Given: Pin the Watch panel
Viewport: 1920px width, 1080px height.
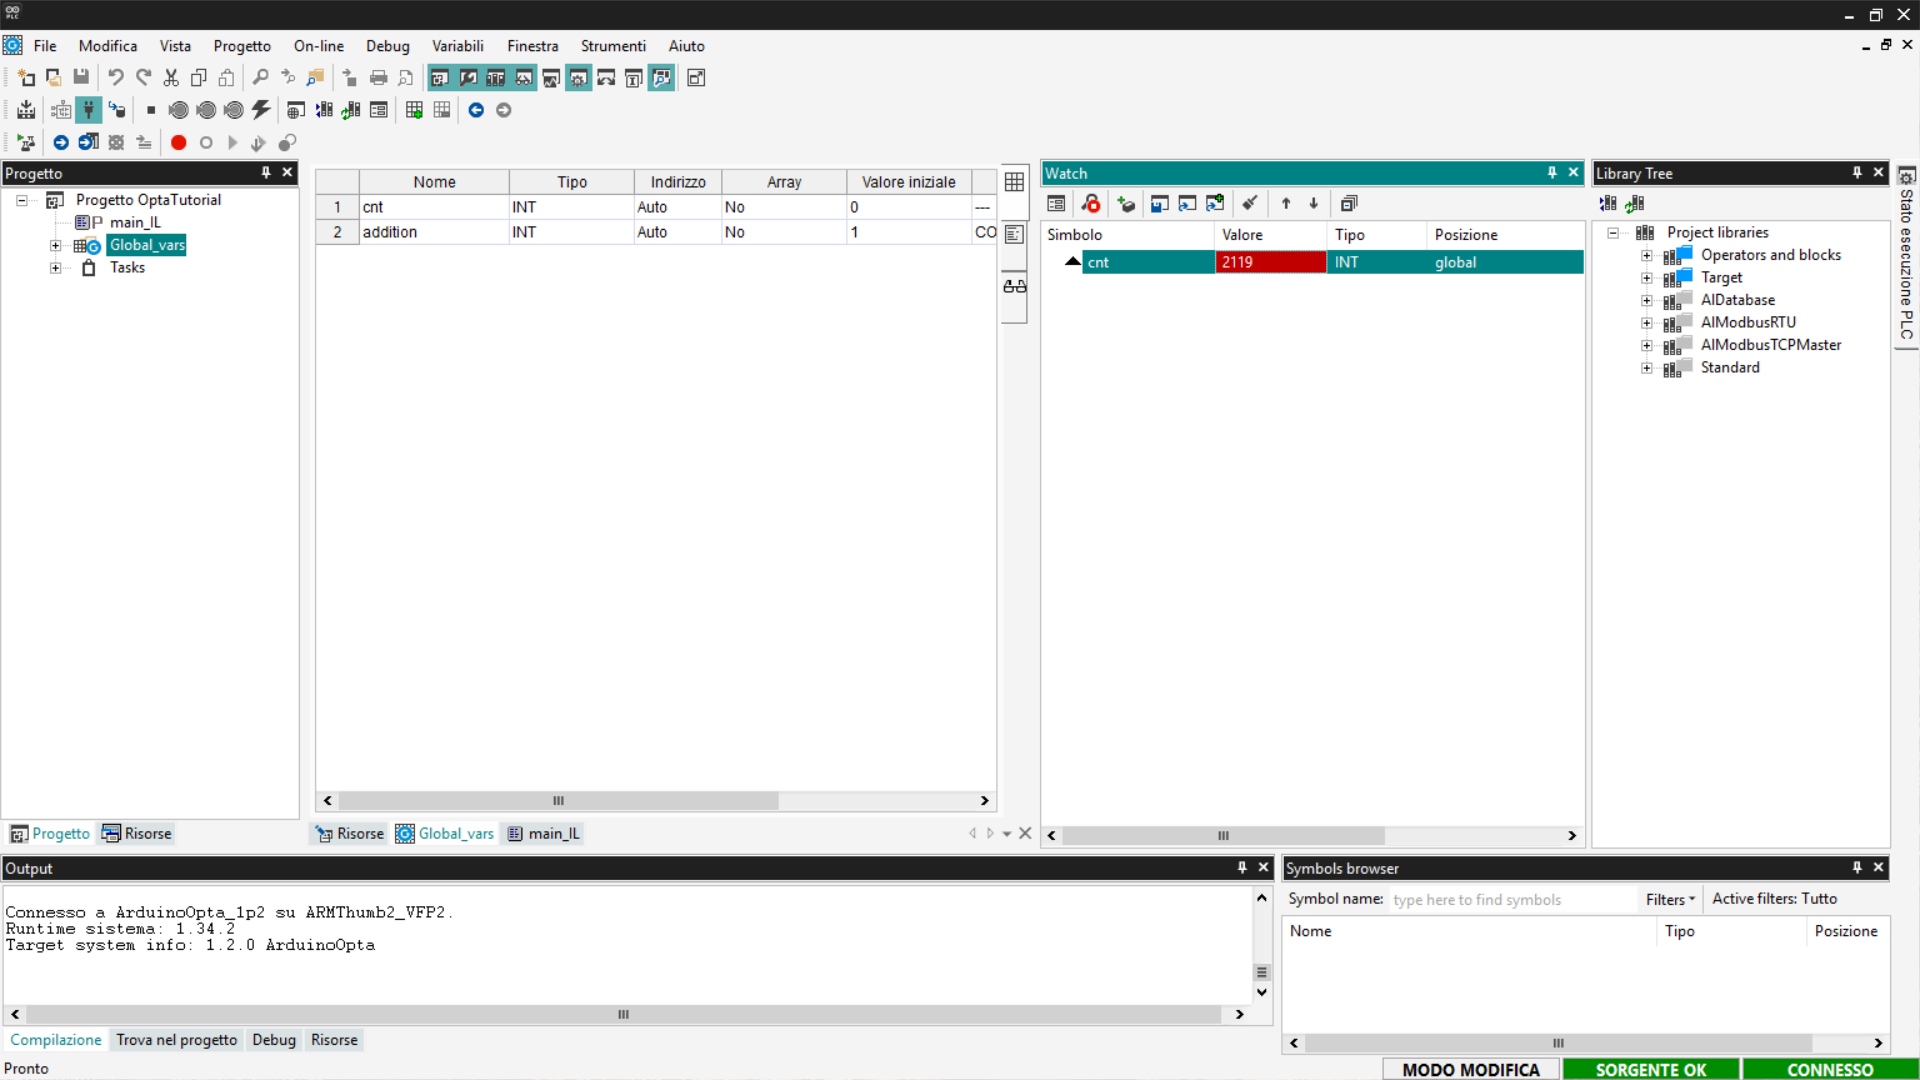Looking at the screenshot, I should coord(1552,173).
